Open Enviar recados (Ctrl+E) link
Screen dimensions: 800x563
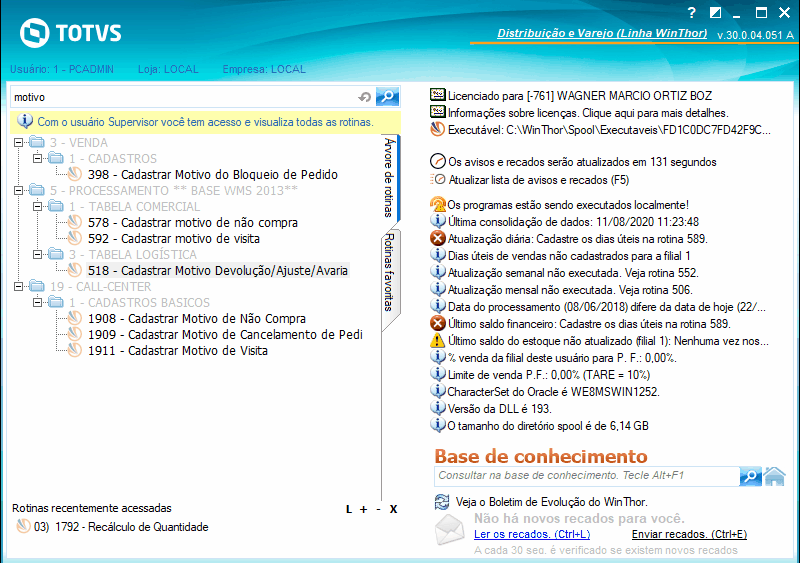tap(689, 534)
